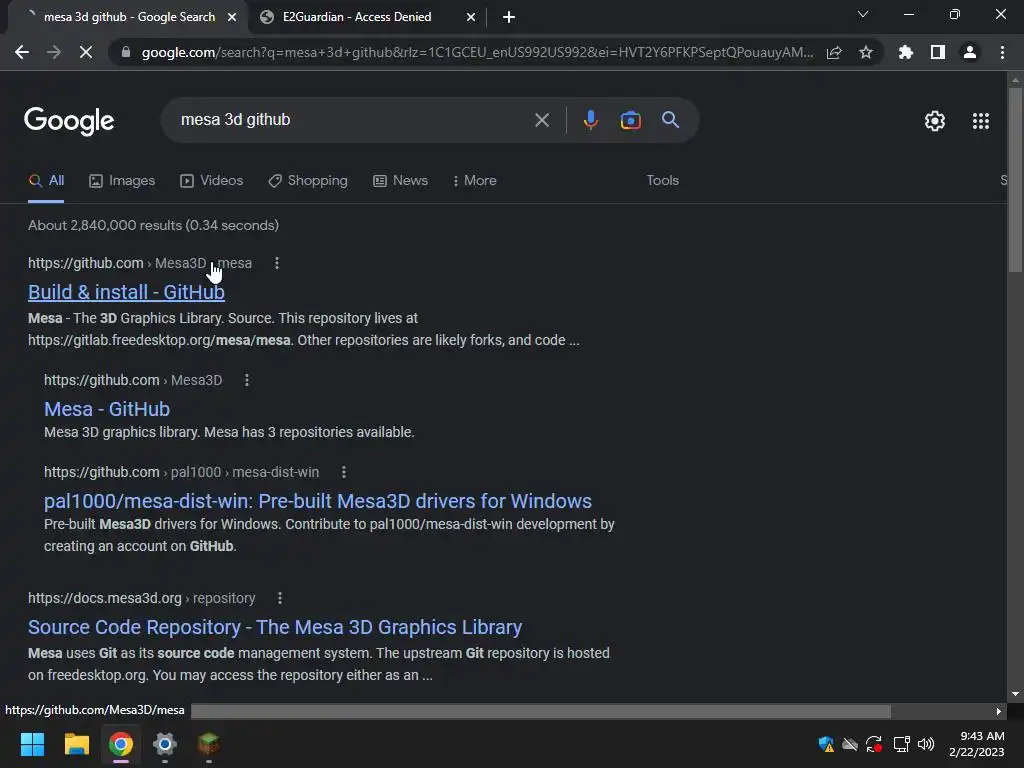Select the All results tab
1024x768 pixels.
[x=46, y=181]
